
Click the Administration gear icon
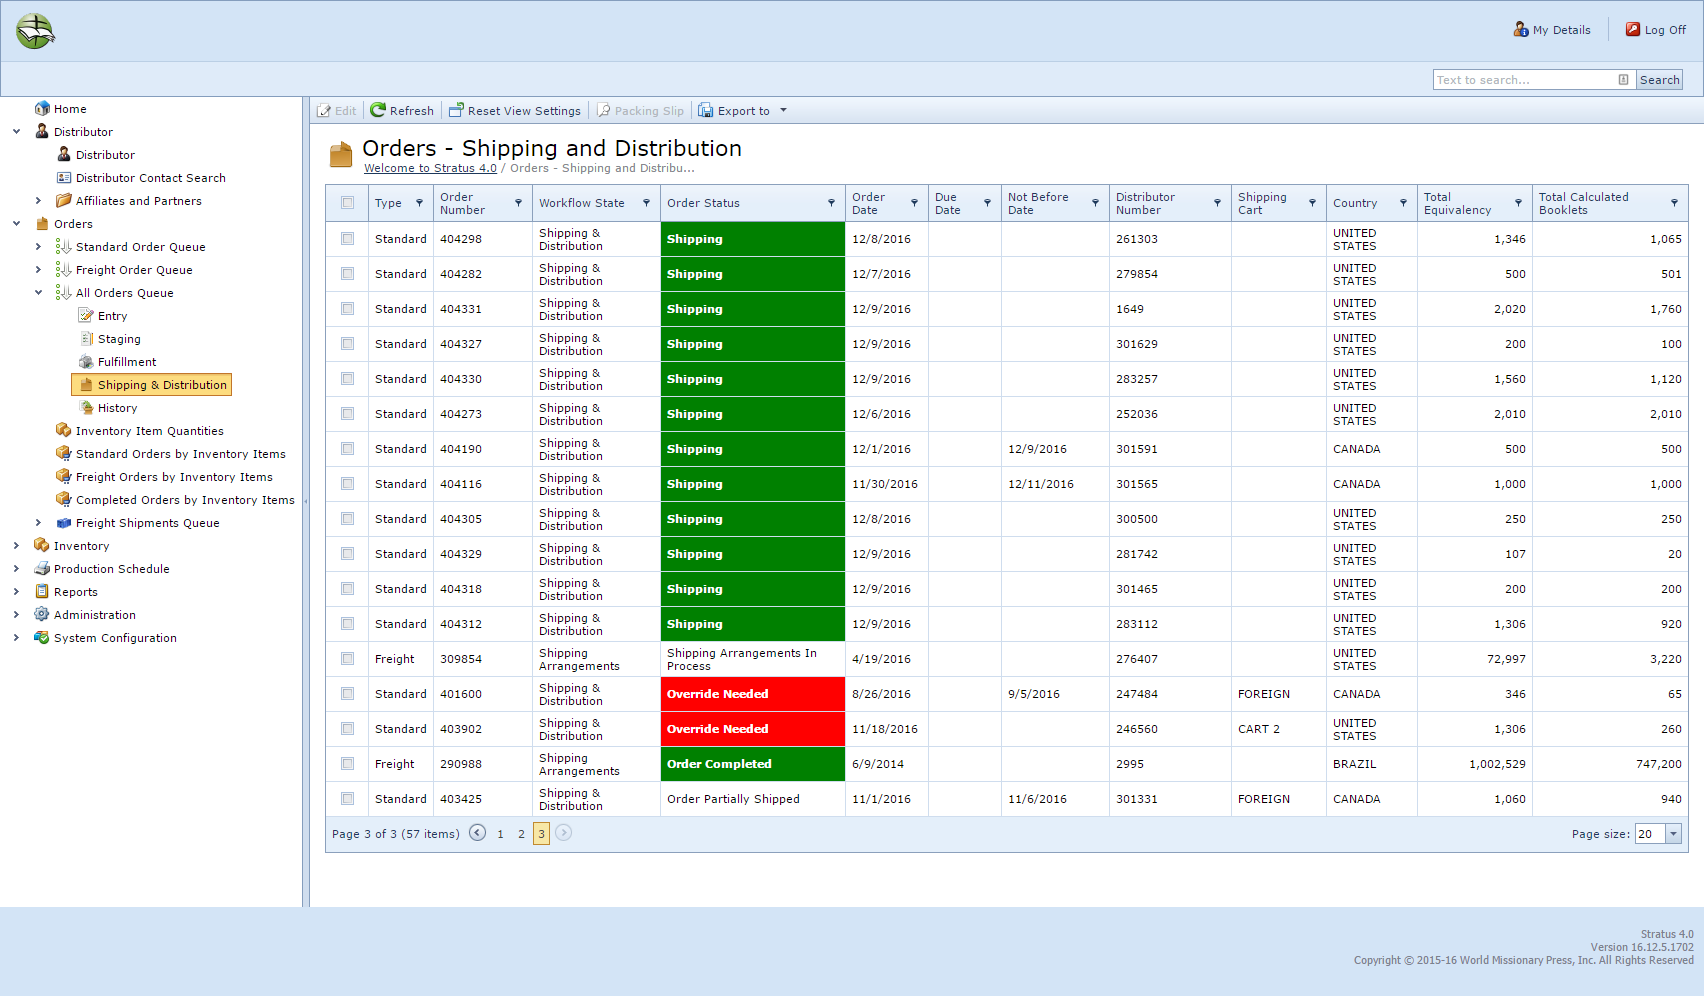pos(42,614)
